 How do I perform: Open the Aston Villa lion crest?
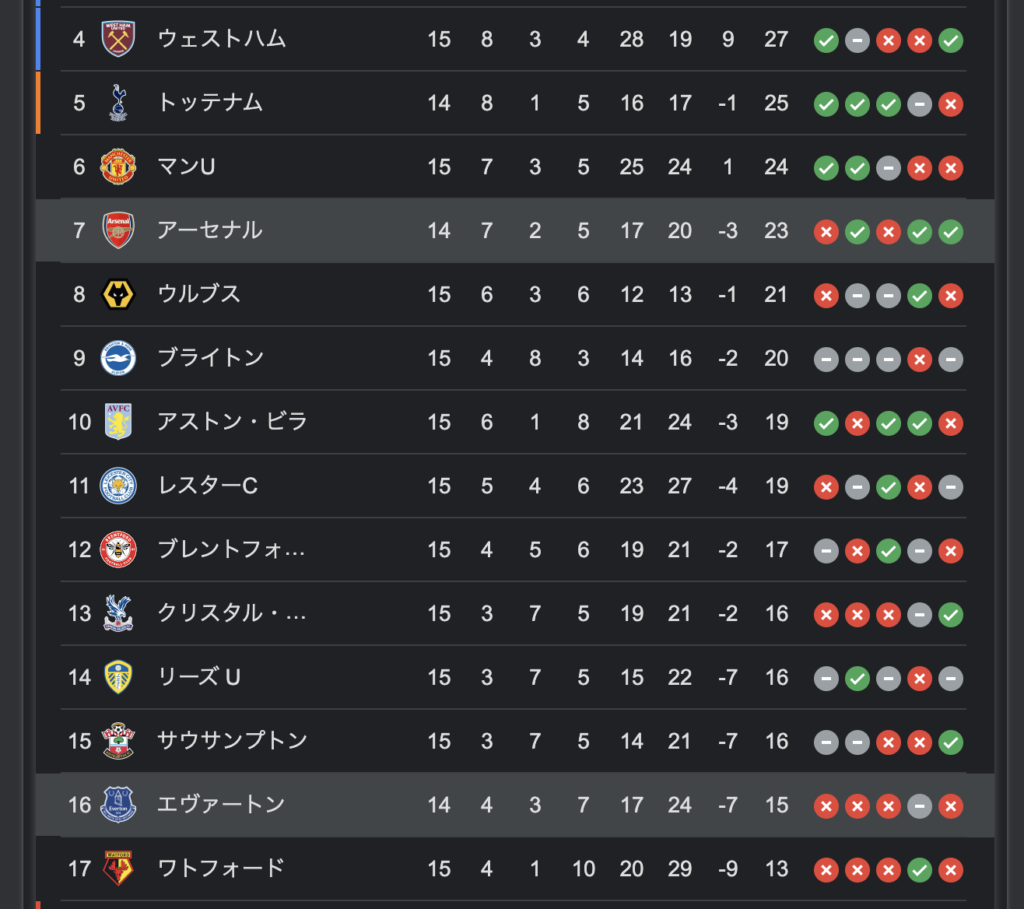click(118, 421)
